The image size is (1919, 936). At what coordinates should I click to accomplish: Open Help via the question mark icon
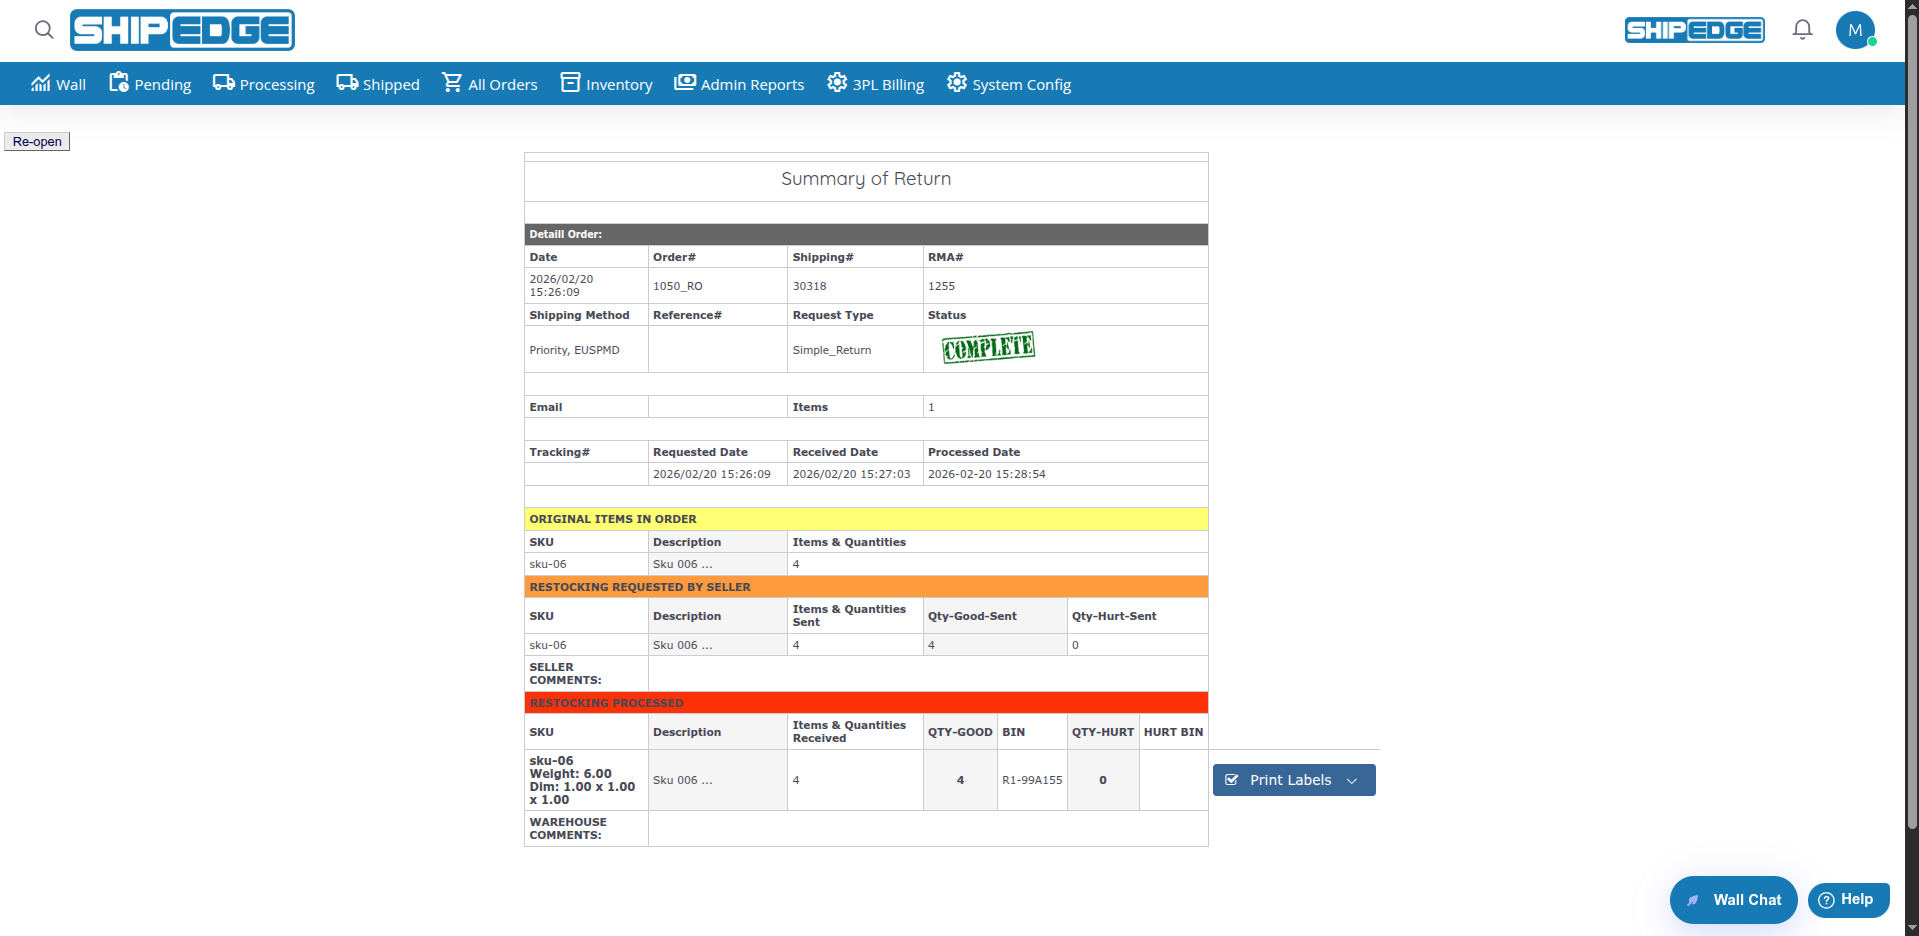click(x=1826, y=899)
